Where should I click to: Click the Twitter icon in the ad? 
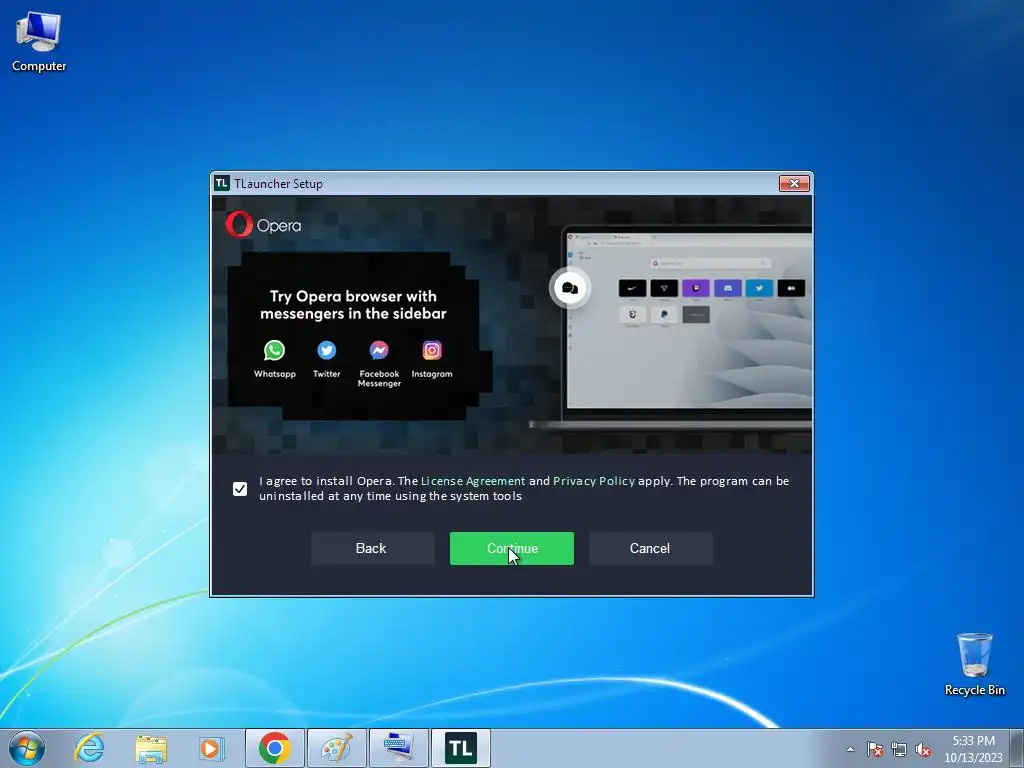click(x=327, y=351)
